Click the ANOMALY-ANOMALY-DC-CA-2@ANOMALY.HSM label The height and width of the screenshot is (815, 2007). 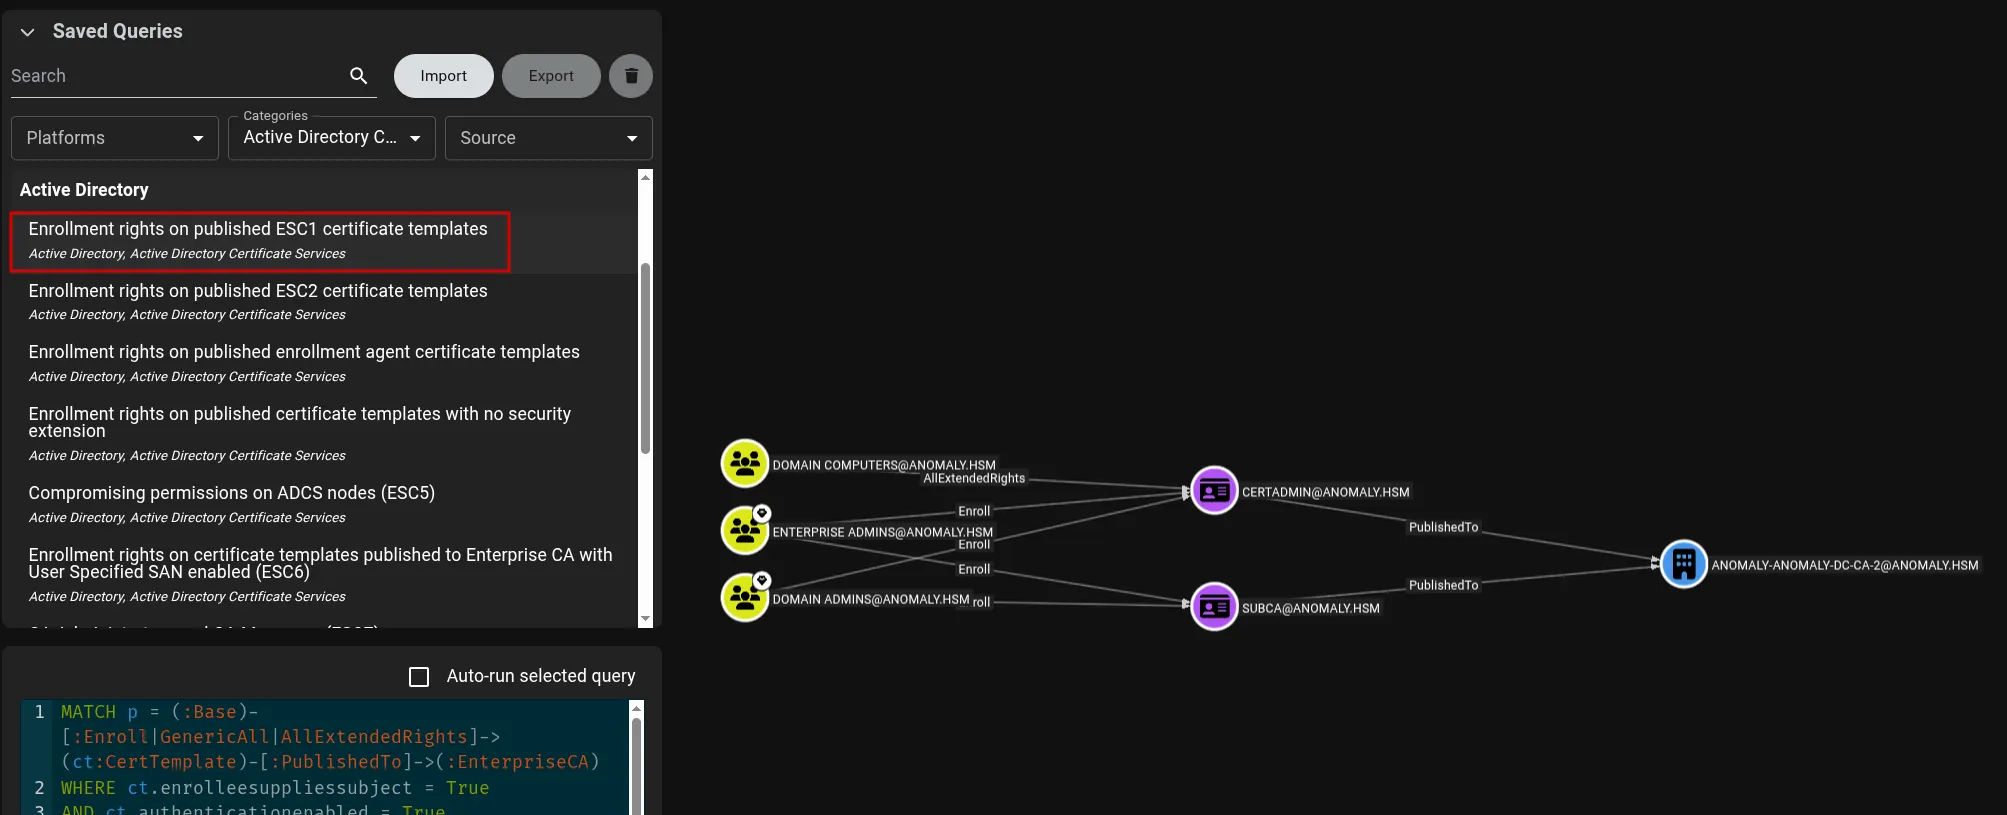click(1845, 565)
